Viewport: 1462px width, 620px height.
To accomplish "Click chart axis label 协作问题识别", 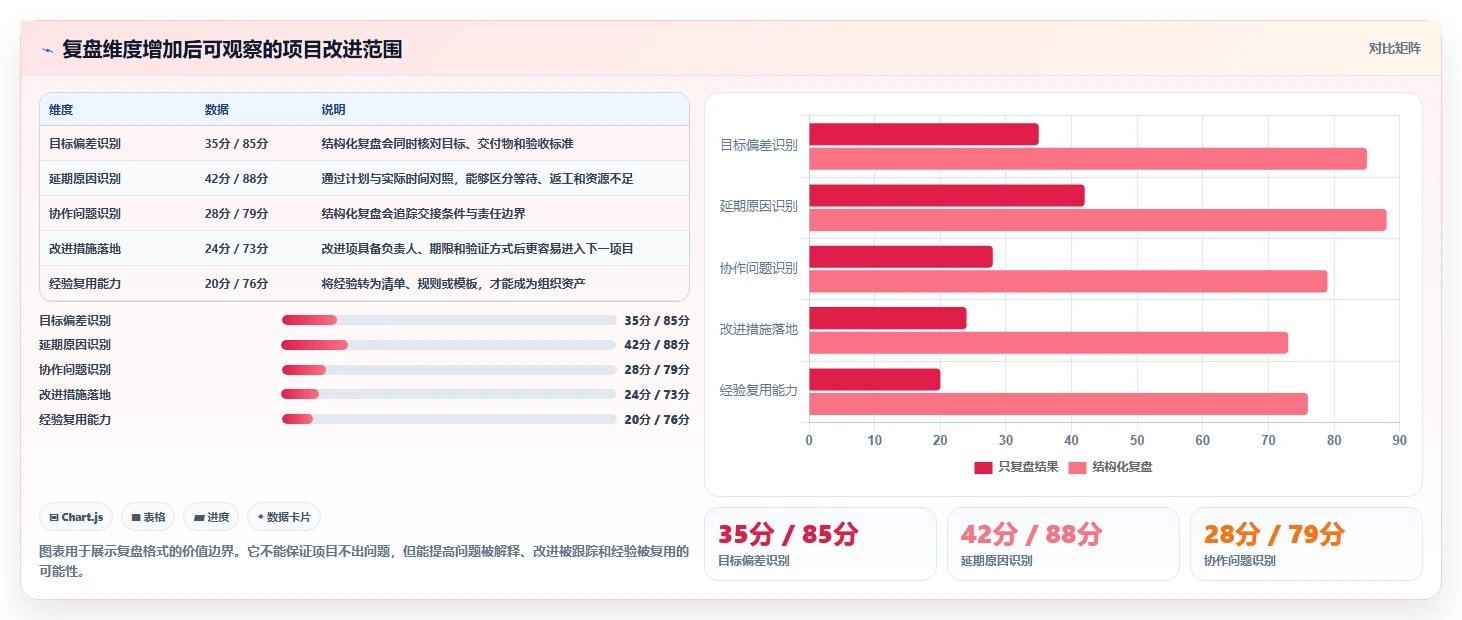I will 759,269.
